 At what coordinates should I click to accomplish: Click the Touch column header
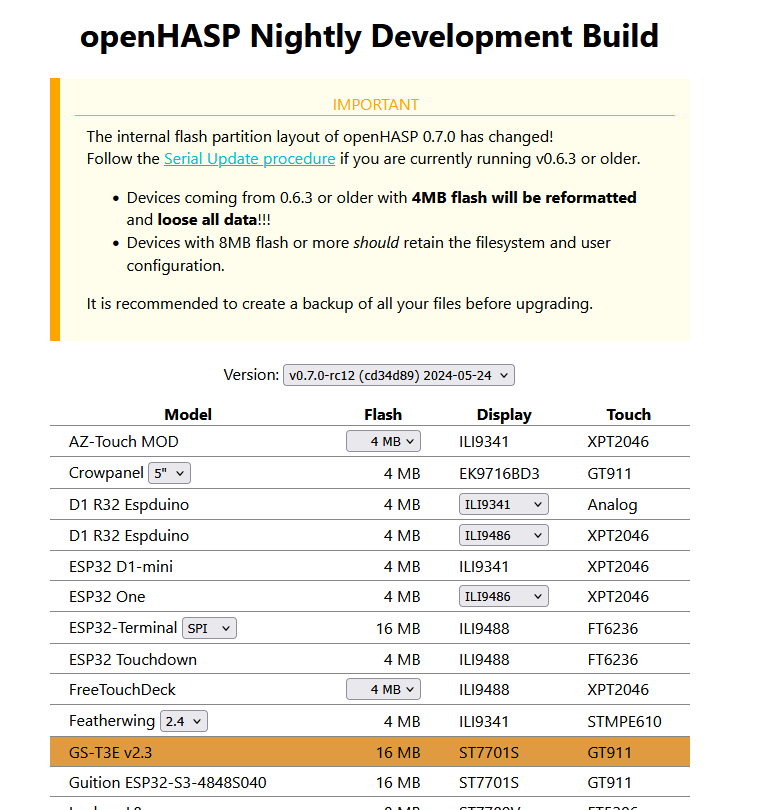628,414
